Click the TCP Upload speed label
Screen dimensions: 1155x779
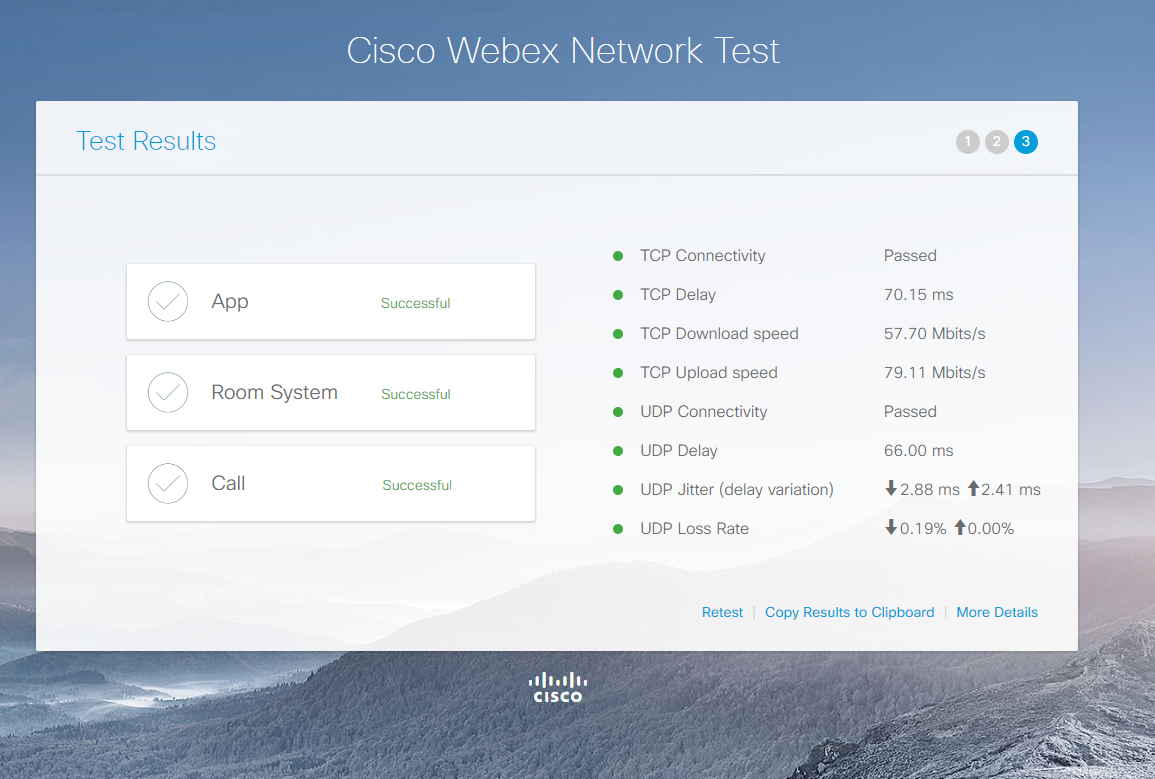(709, 373)
